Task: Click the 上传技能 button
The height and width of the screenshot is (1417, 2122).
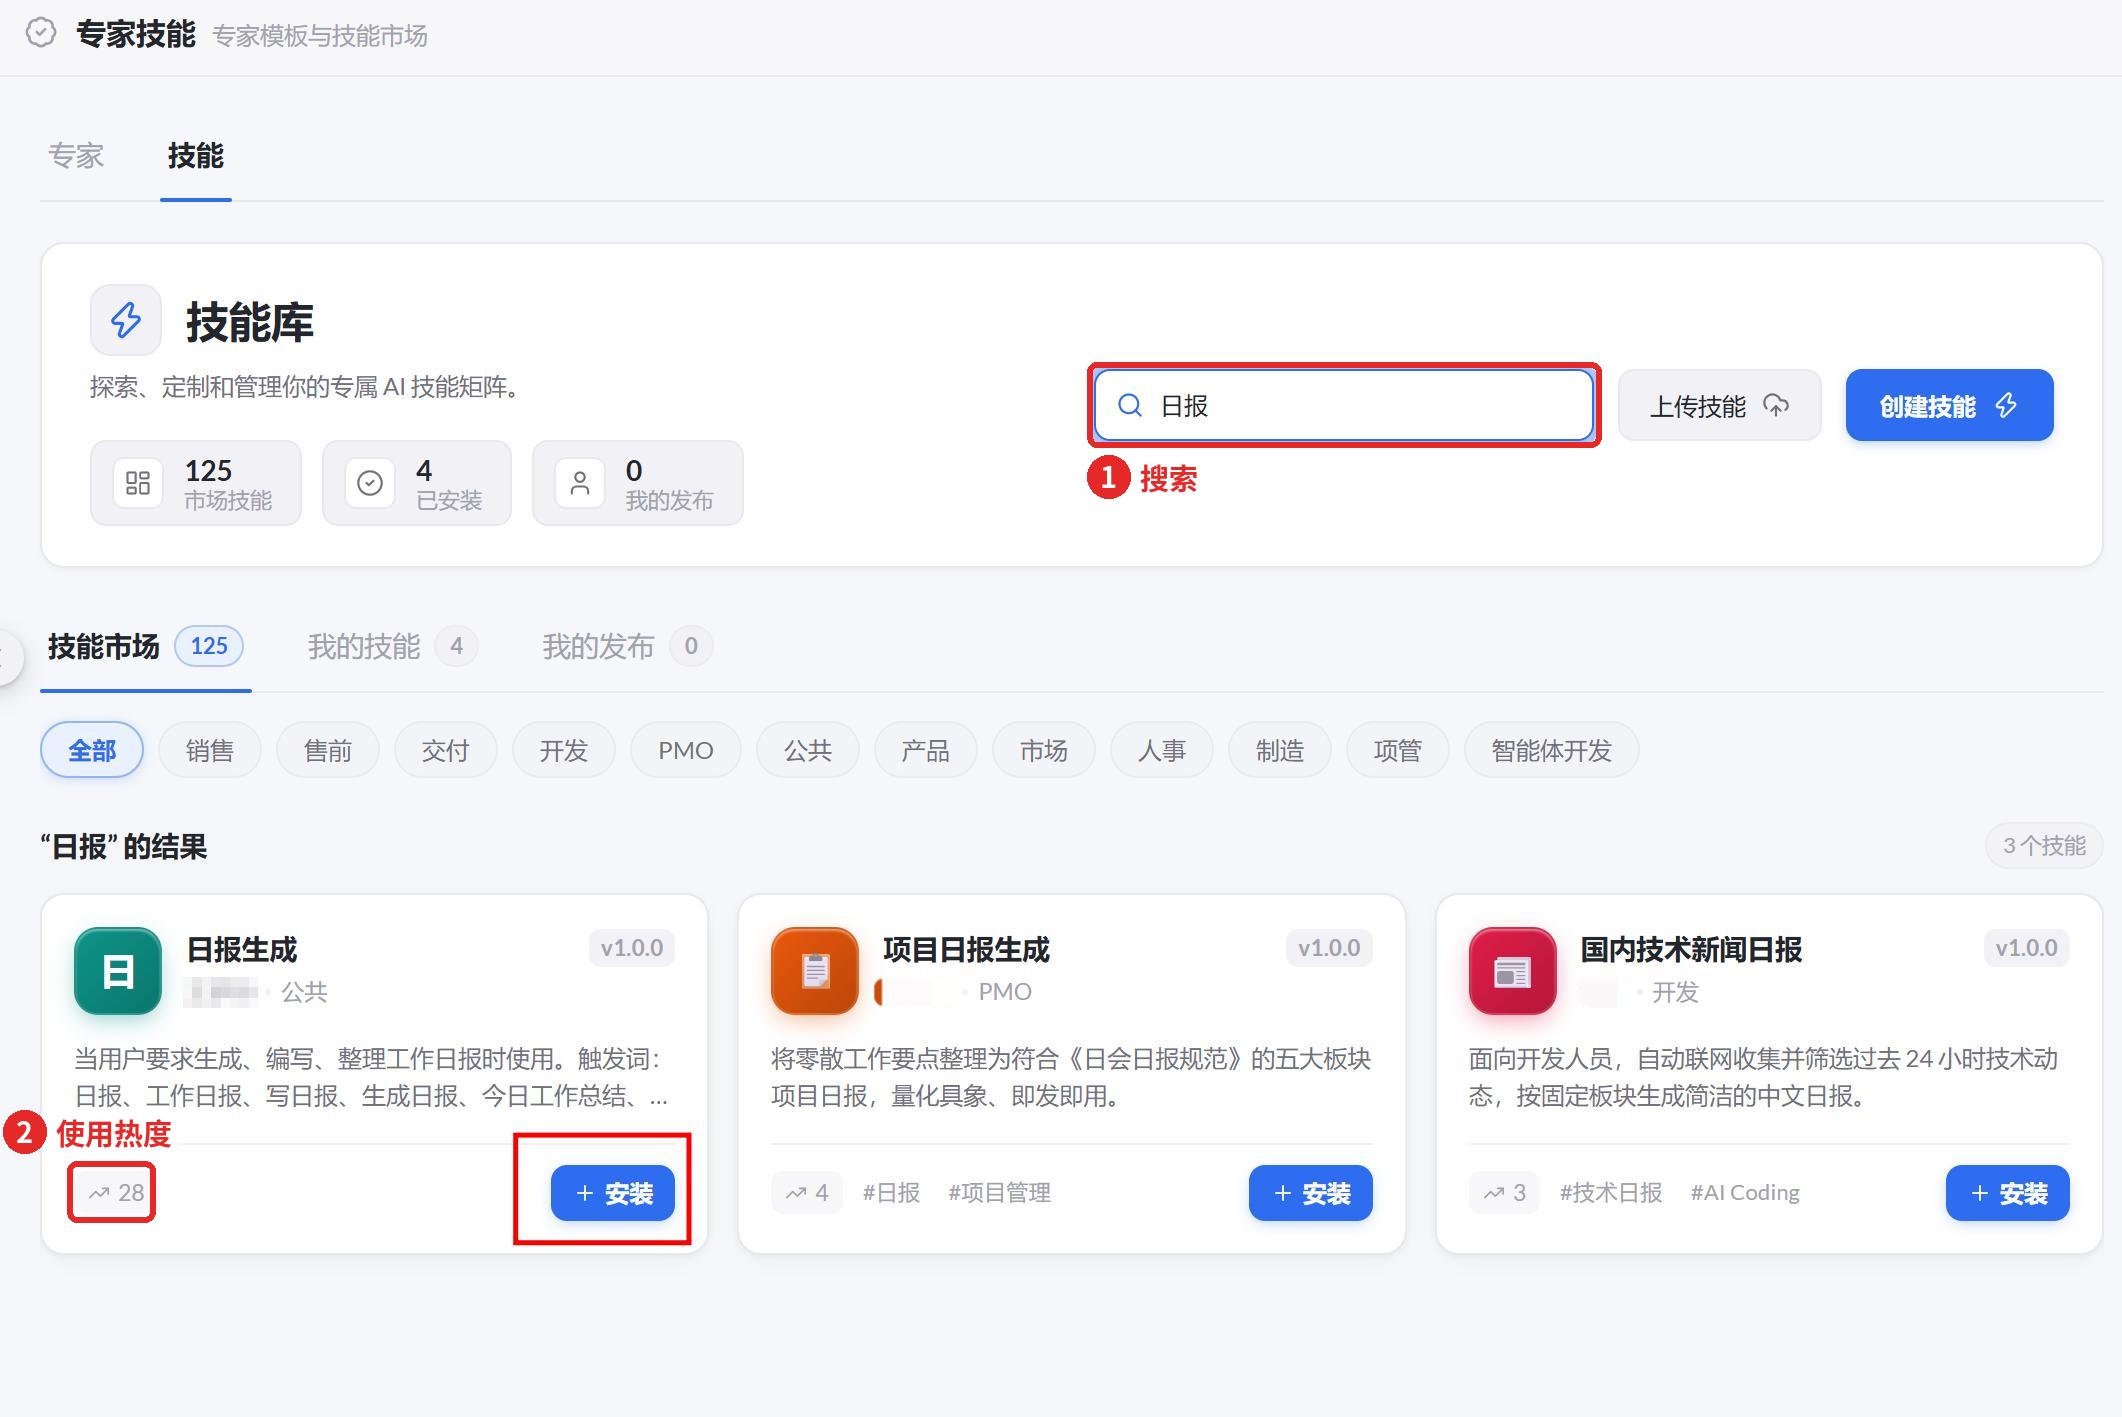Action: point(1720,406)
